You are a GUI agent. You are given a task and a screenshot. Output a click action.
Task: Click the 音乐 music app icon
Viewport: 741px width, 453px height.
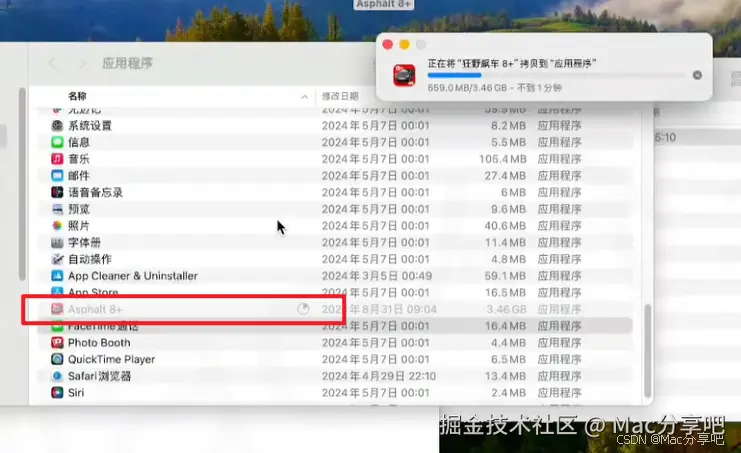pyautogui.click(x=57, y=159)
